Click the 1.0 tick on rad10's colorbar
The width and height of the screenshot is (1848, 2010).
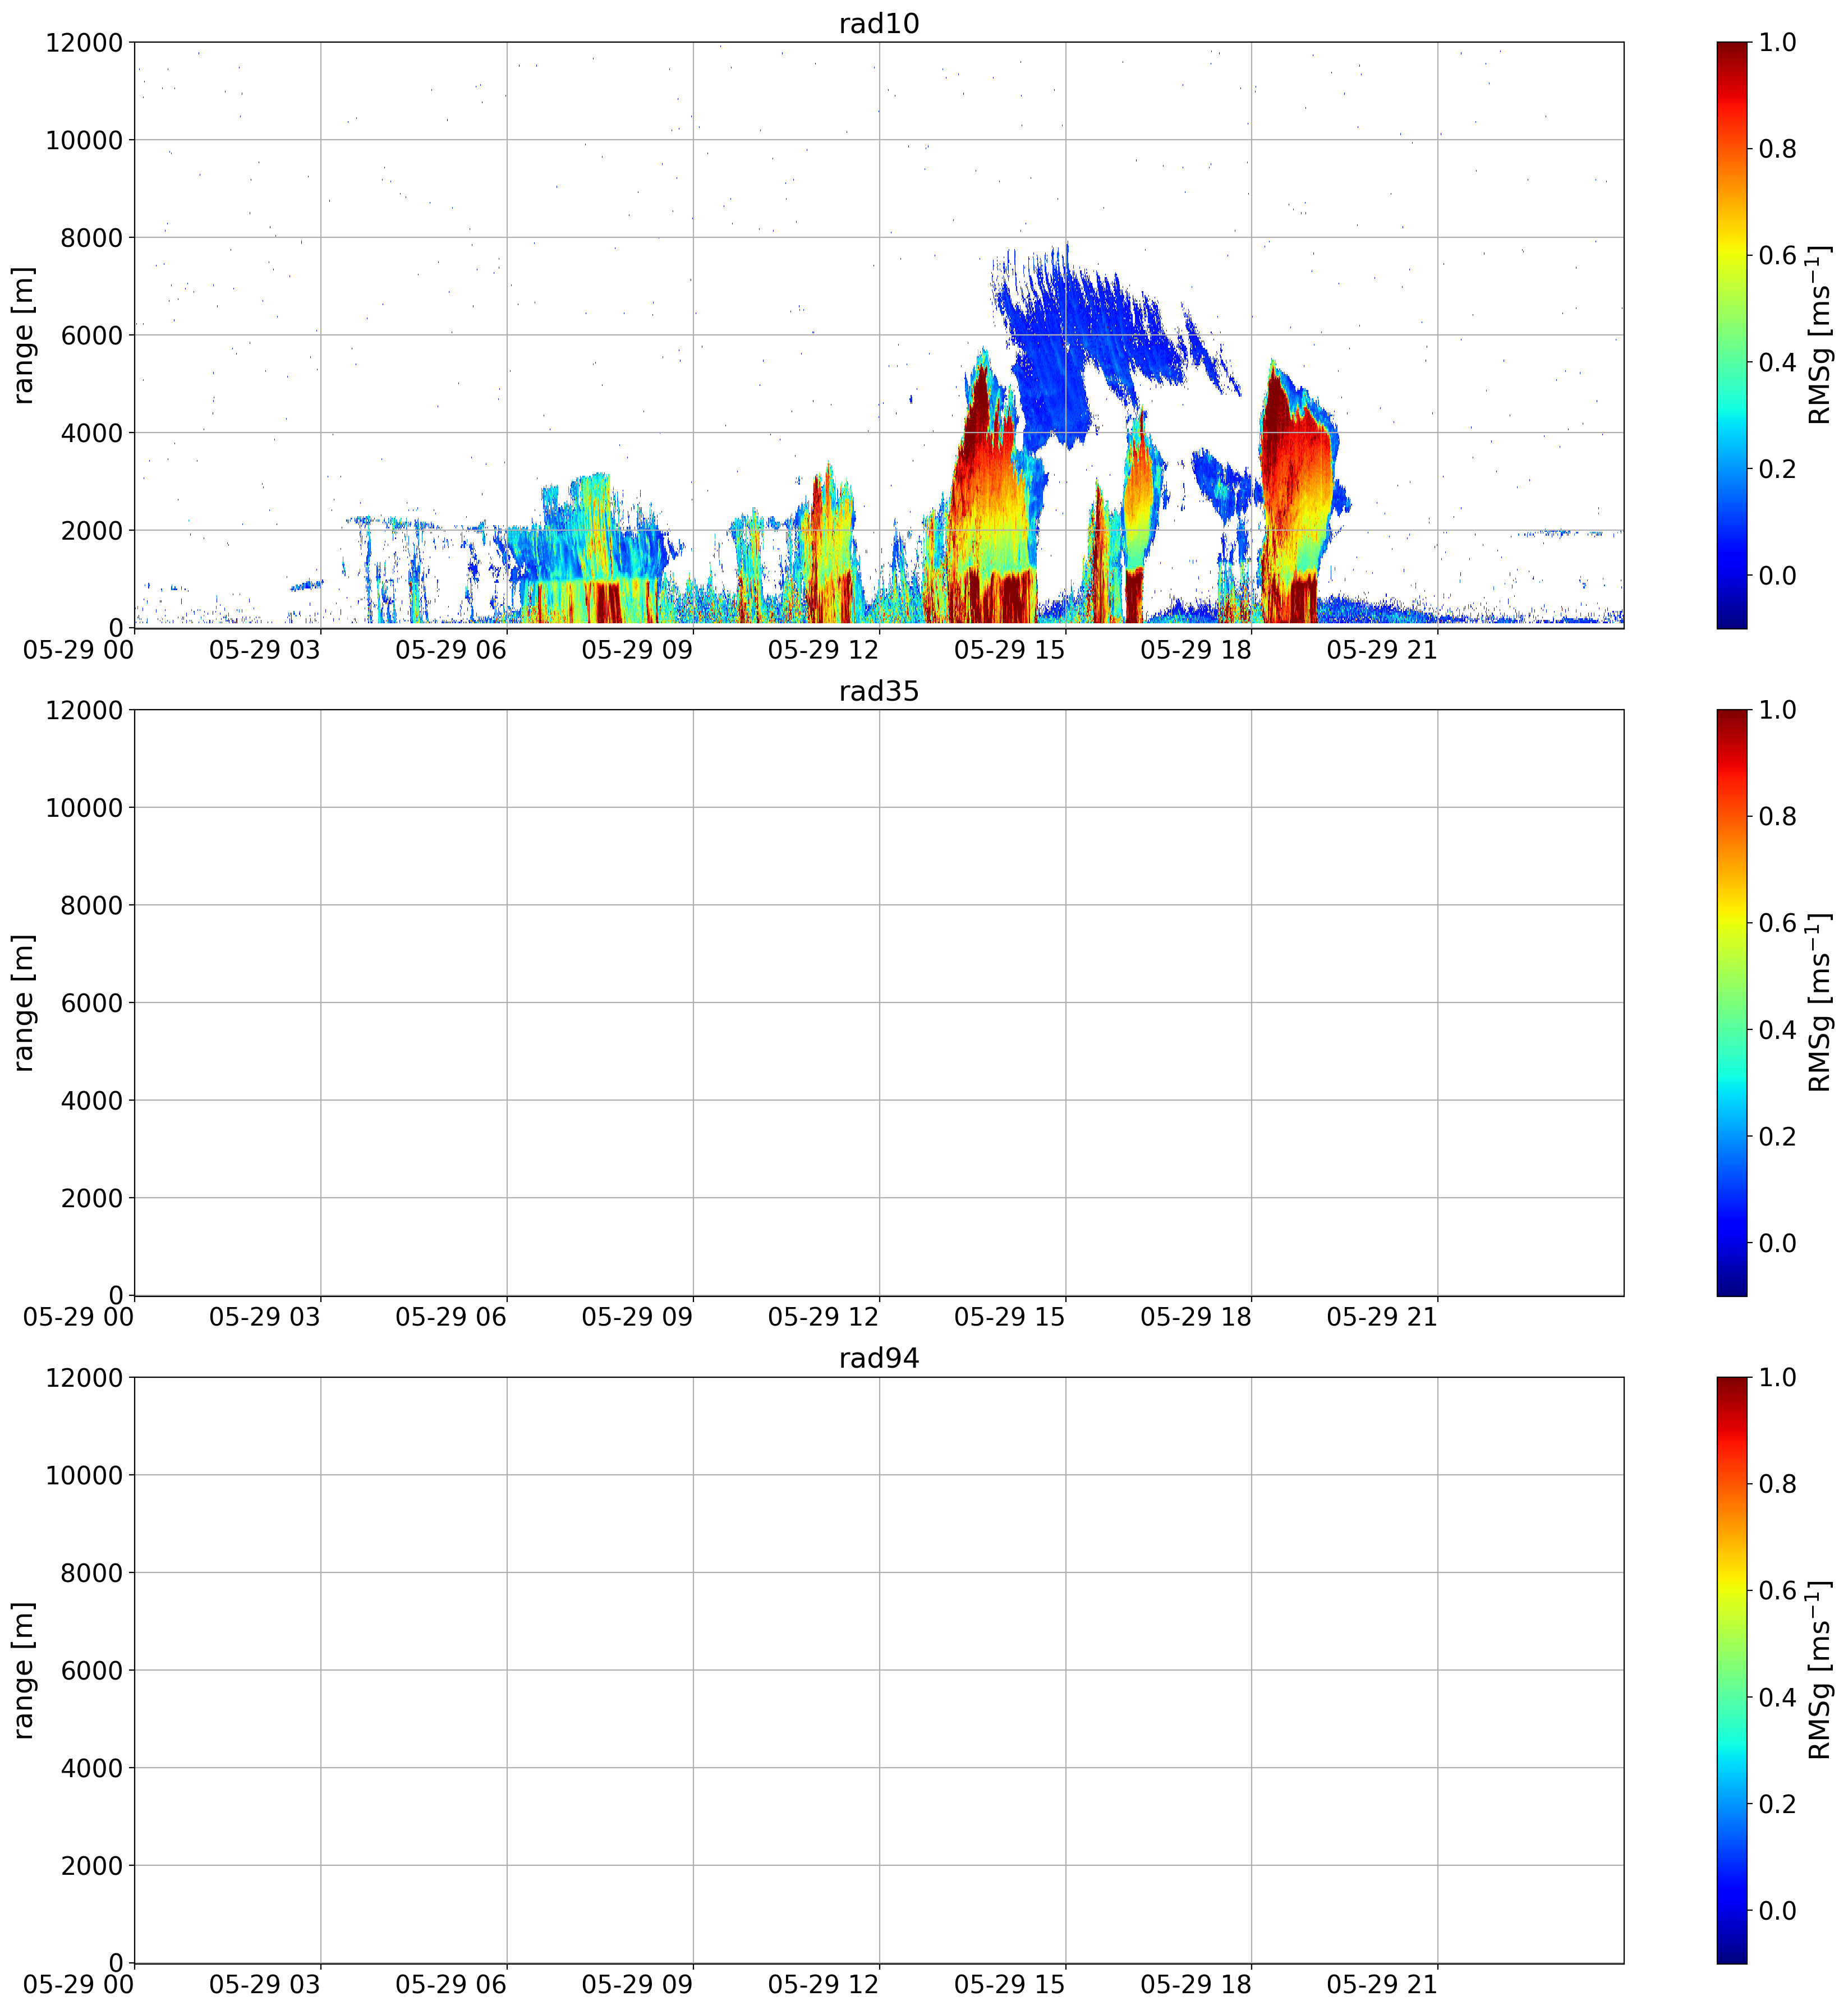coord(1777,42)
